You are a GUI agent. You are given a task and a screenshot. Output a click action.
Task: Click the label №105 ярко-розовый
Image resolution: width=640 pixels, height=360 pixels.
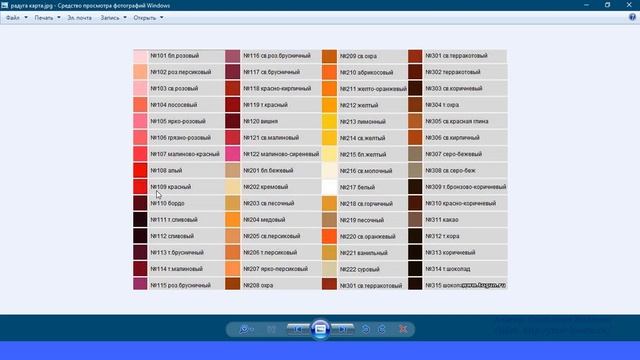tap(178, 121)
